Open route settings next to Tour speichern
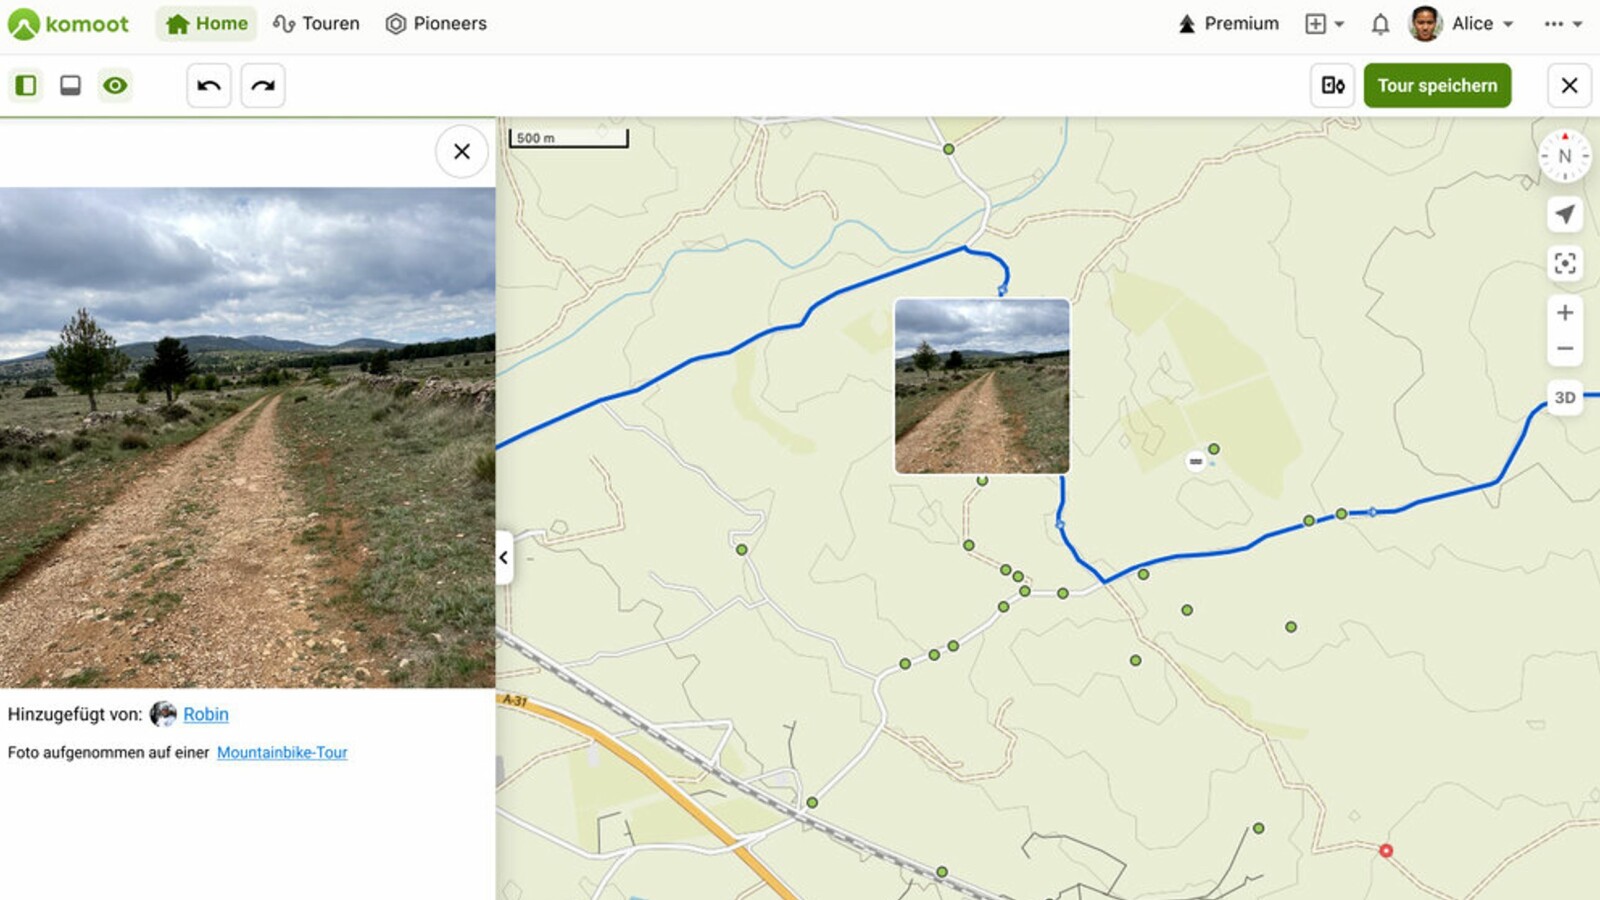This screenshot has width=1600, height=900. pos(1333,86)
